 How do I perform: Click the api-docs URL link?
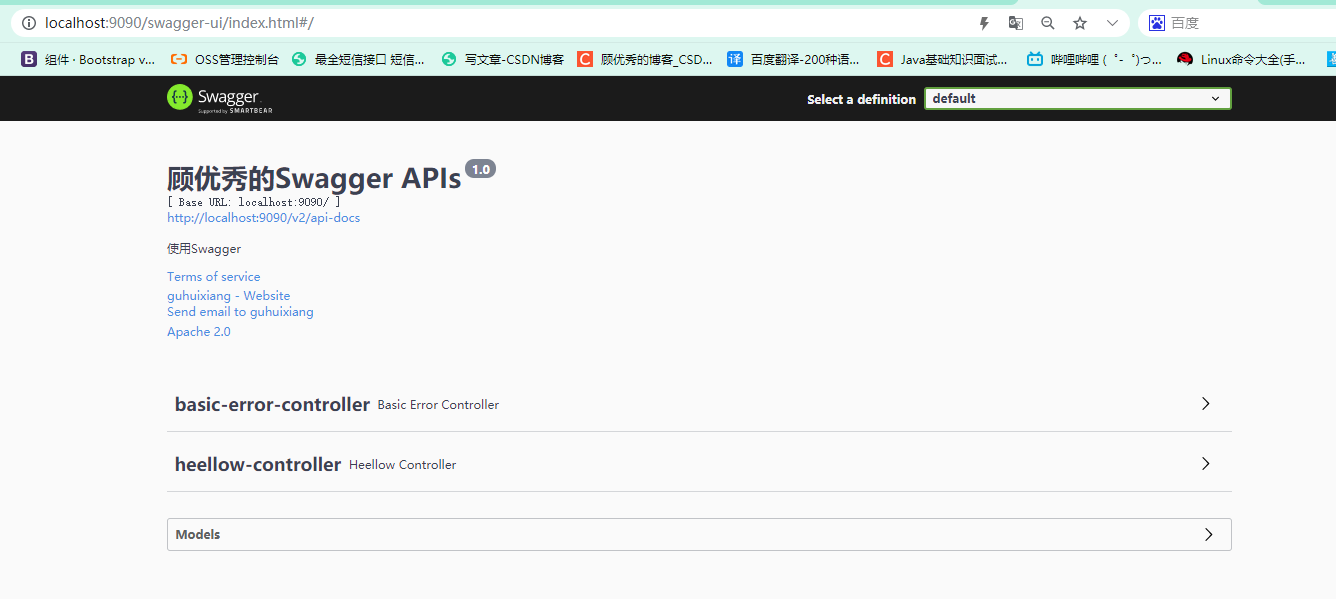coord(263,217)
